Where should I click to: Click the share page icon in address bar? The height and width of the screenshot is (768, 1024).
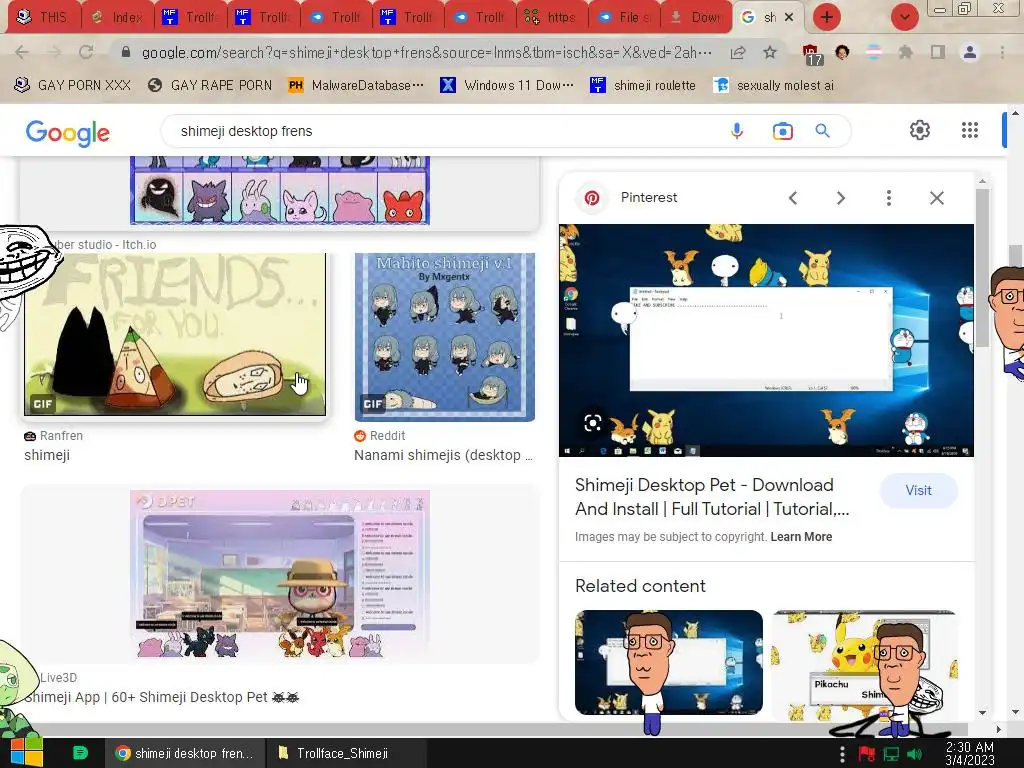(738, 52)
